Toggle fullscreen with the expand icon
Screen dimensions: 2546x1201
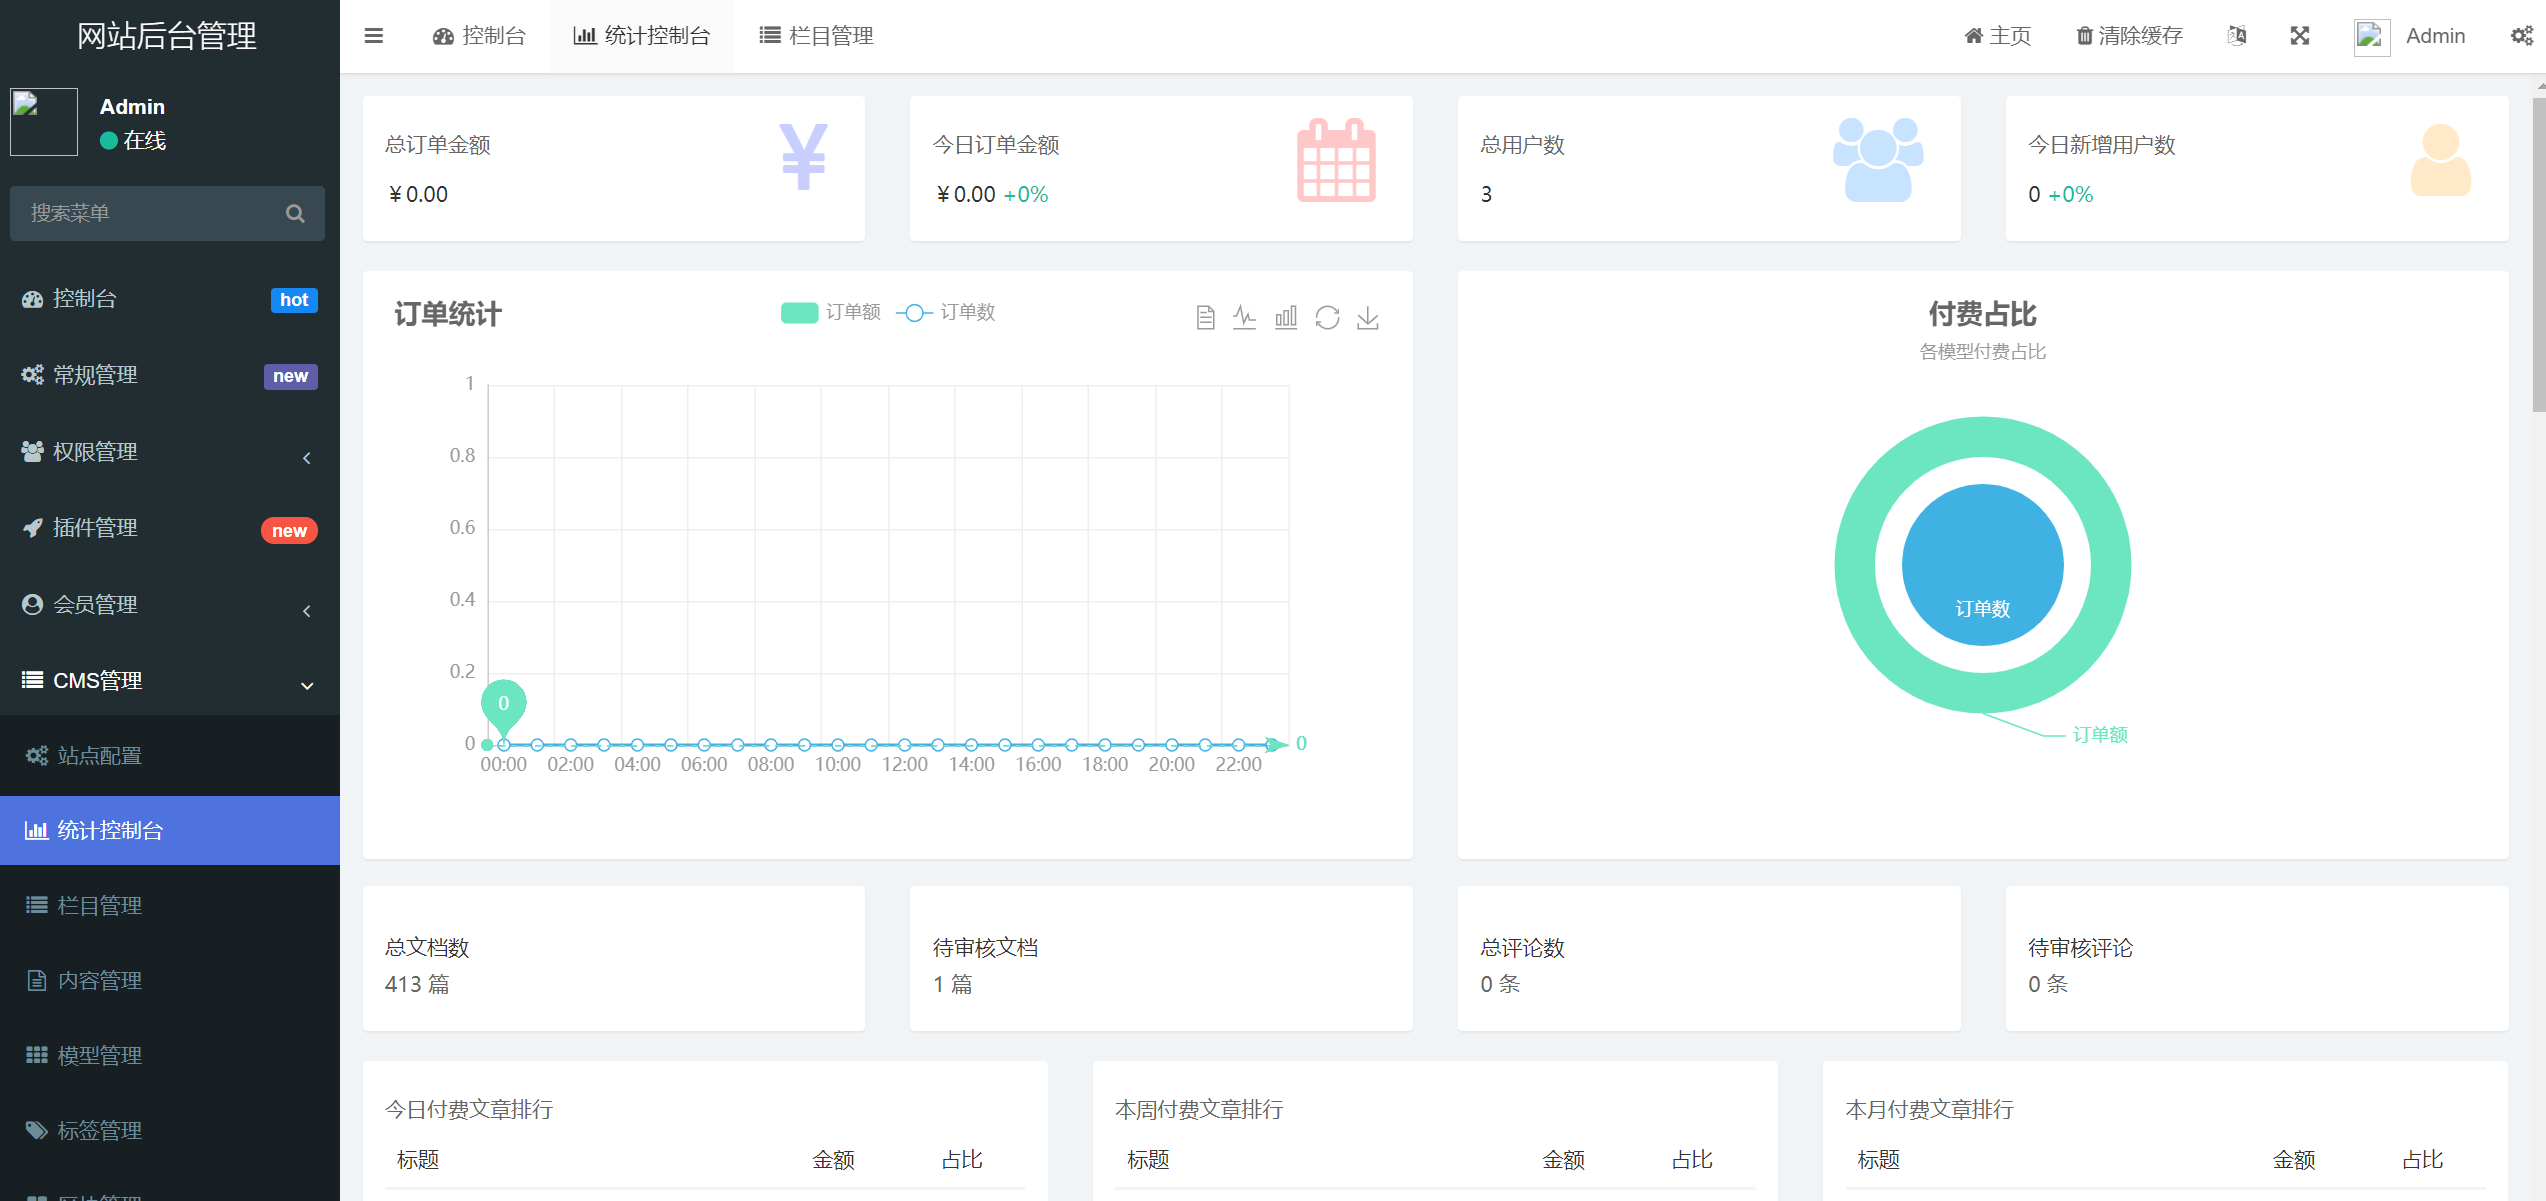point(2300,36)
